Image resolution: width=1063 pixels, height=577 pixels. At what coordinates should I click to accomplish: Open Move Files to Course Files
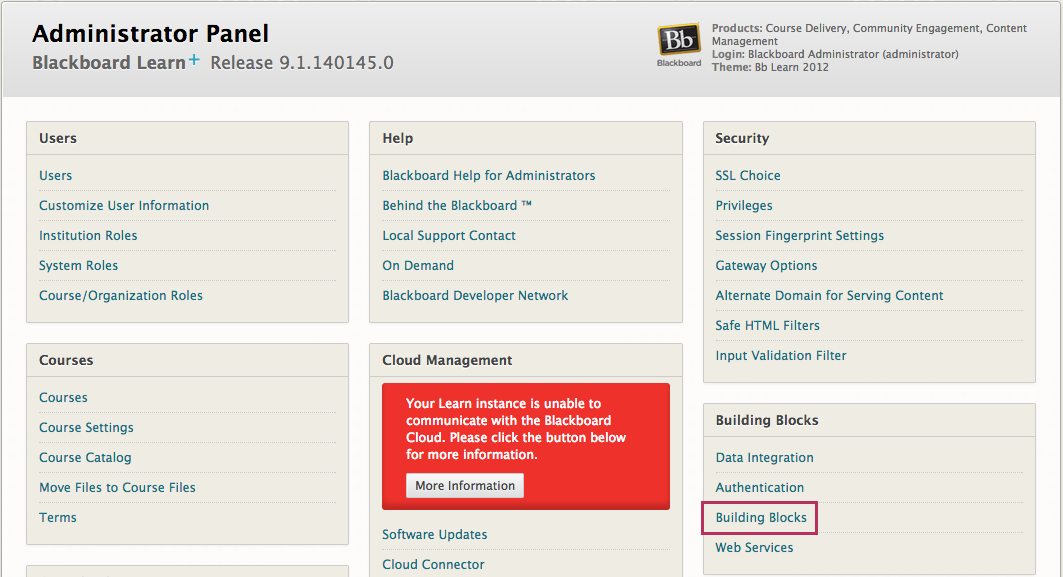point(117,488)
